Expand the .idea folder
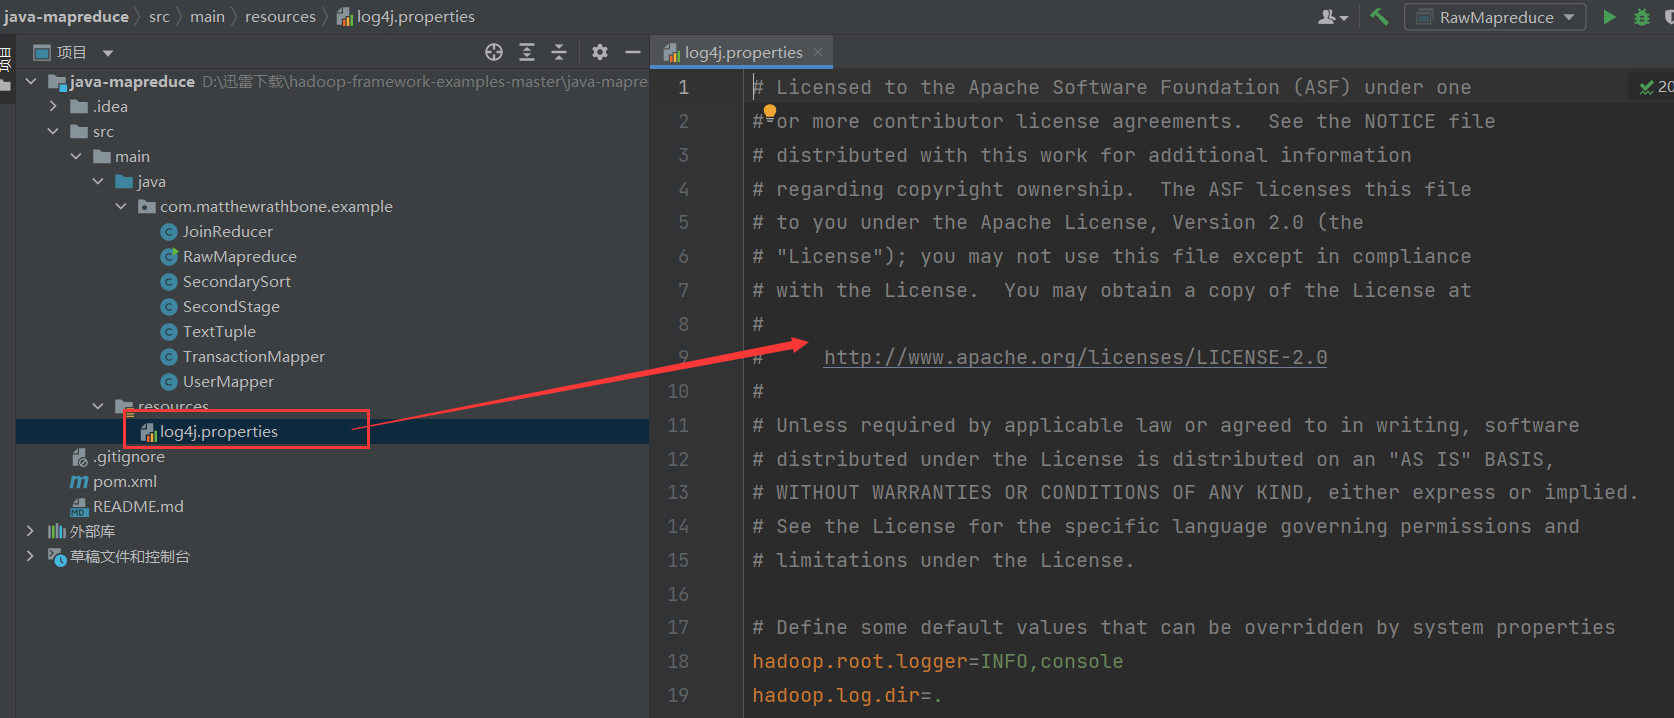Viewport: 1674px width, 718px height. coord(54,106)
